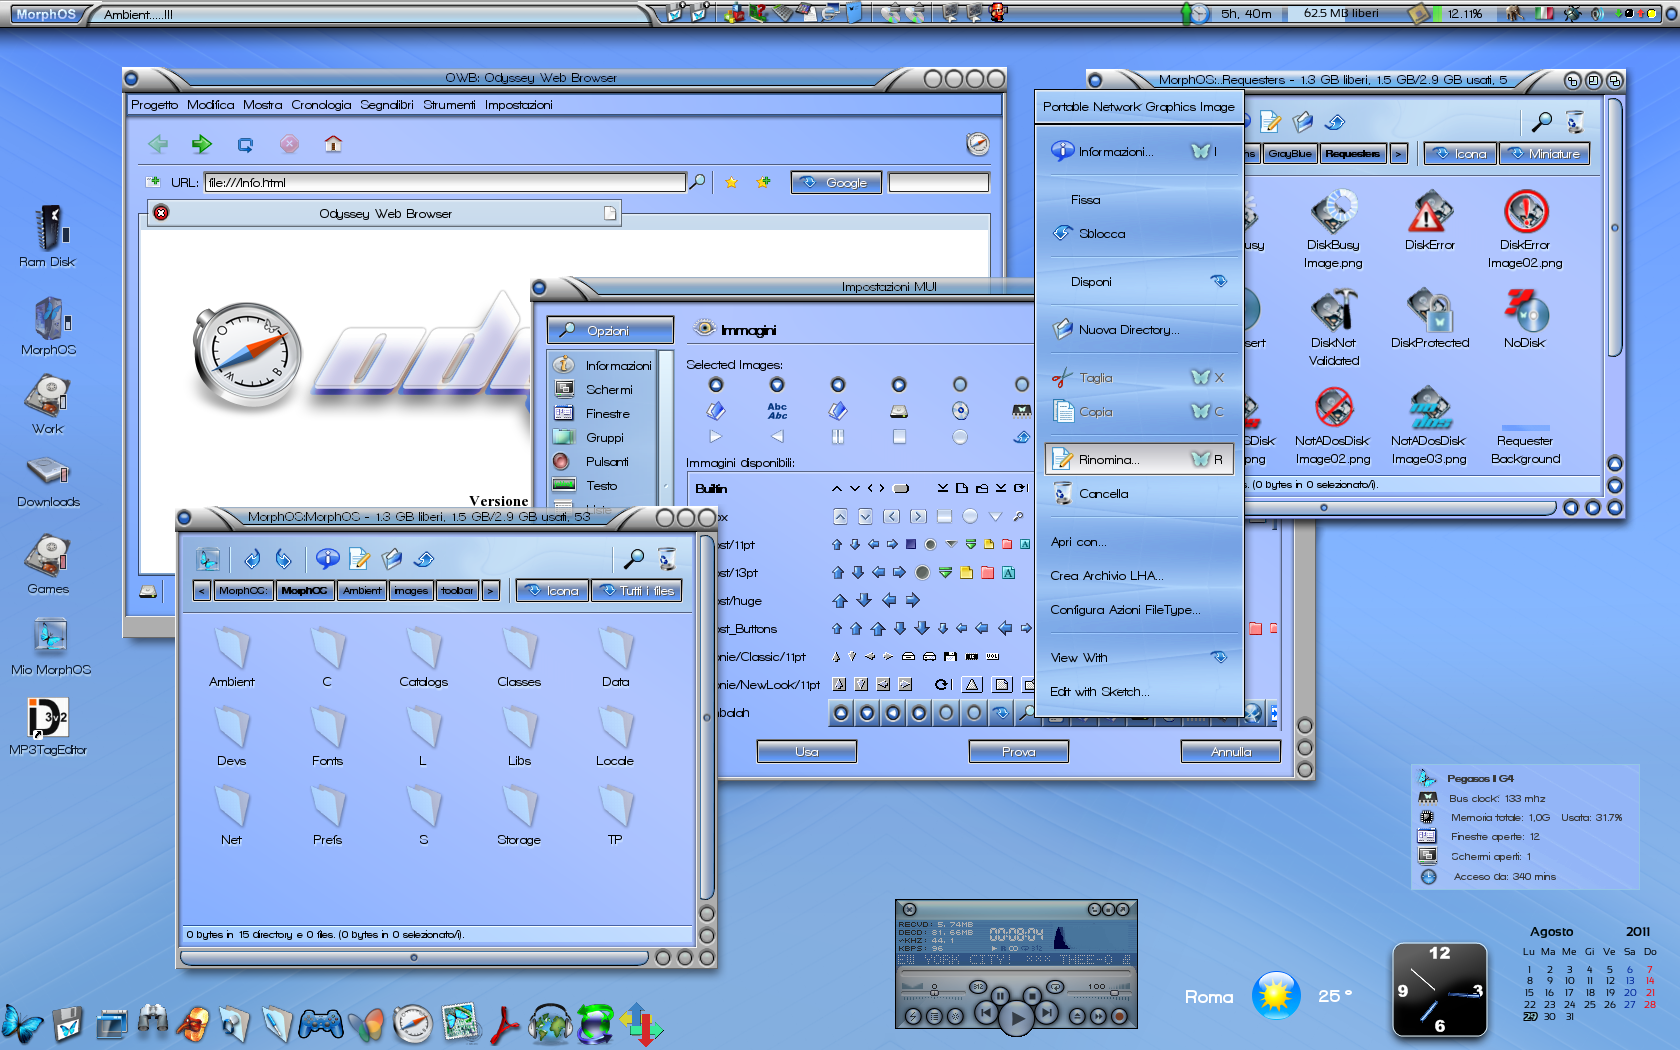This screenshot has height=1050, width=1680.
Task: Toggle the shuffle button in media player
Action: click(x=978, y=987)
